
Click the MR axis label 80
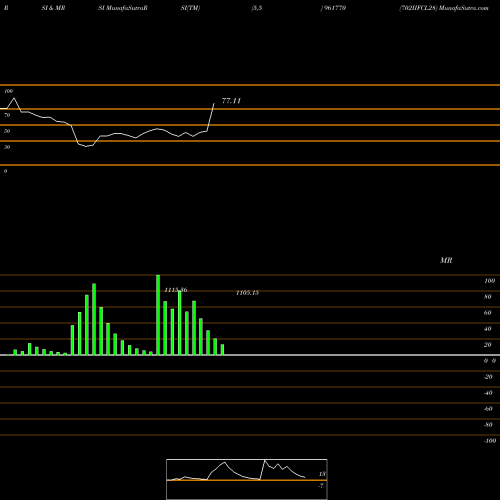tap(488, 297)
